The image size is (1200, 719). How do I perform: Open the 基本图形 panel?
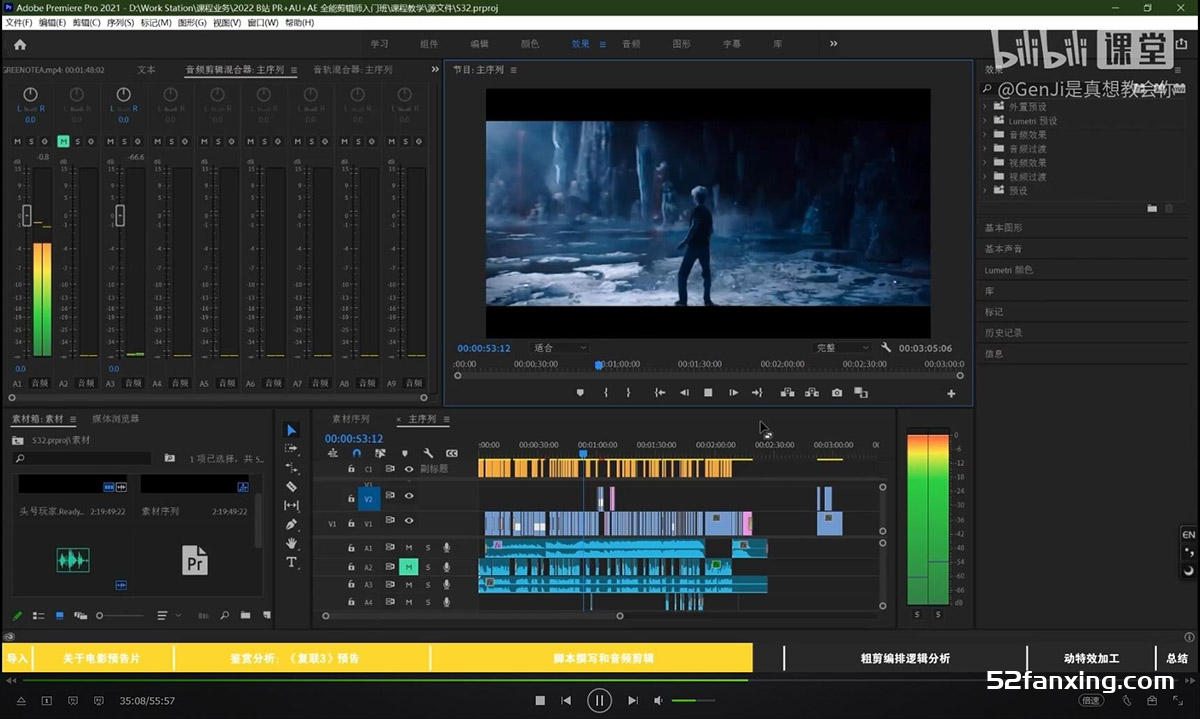pyautogui.click(x=1003, y=228)
